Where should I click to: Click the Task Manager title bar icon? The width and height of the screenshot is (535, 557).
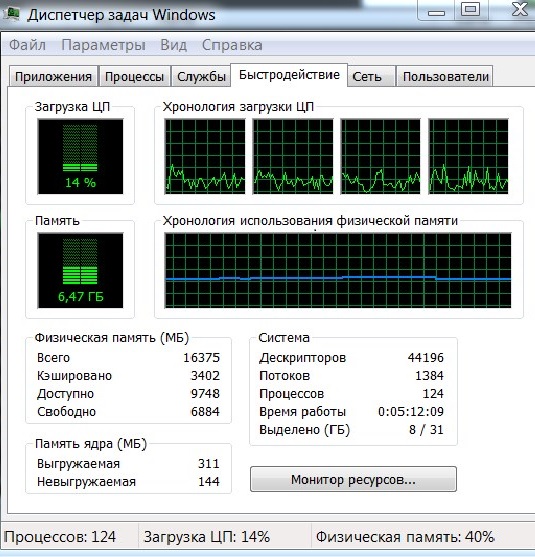11,14
